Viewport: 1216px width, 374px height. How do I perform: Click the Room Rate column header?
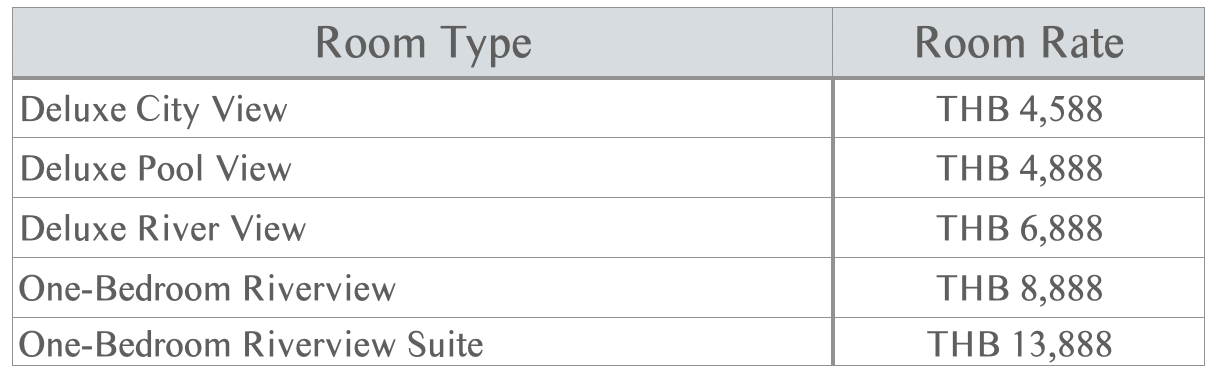click(1020, 45)
